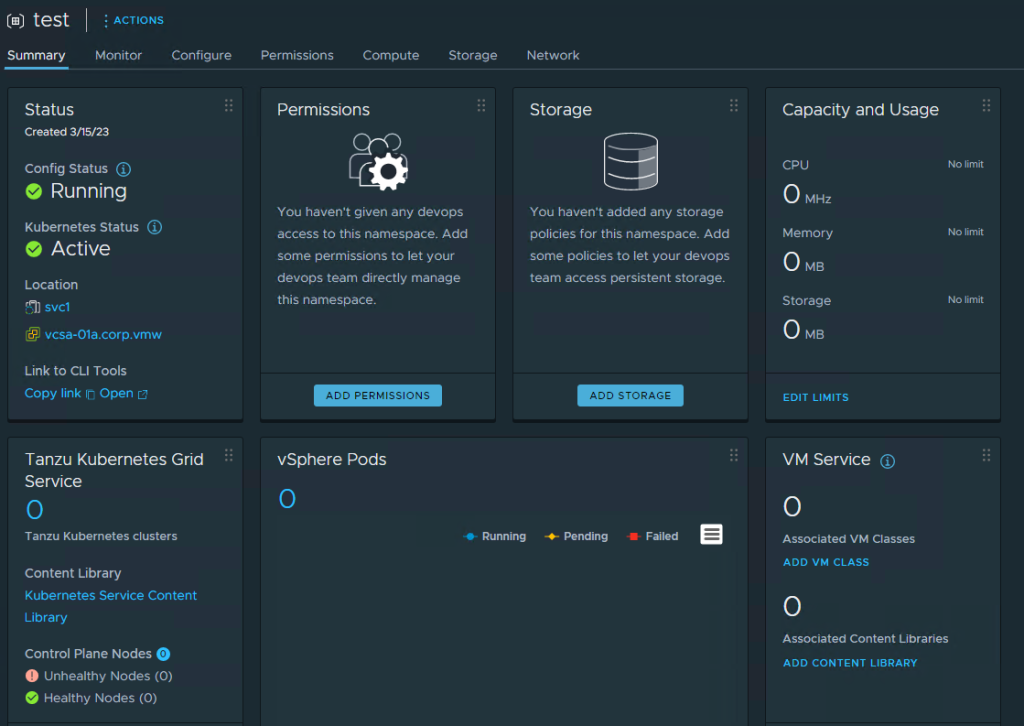Image resolution: width=1024 pixels, height=726 pixels.
Task: Click the namespace icon beside the test title
Action: coord(15,20)
